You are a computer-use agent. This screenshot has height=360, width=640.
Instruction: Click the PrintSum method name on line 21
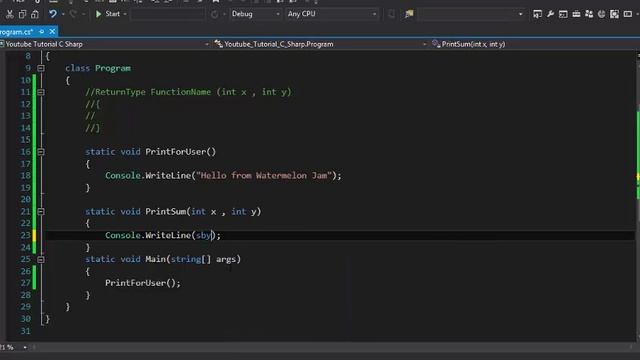pyautogui.click(x=166, y=211)
